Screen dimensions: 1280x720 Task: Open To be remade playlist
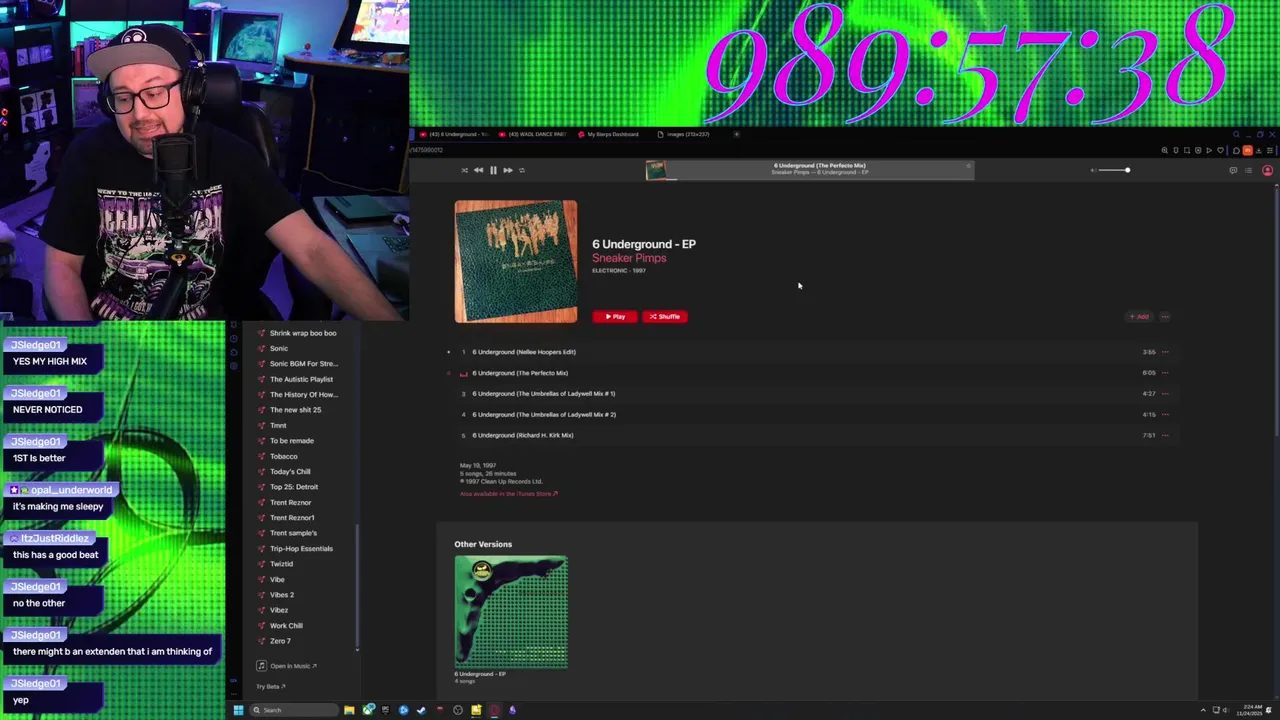tap(292, 441)
